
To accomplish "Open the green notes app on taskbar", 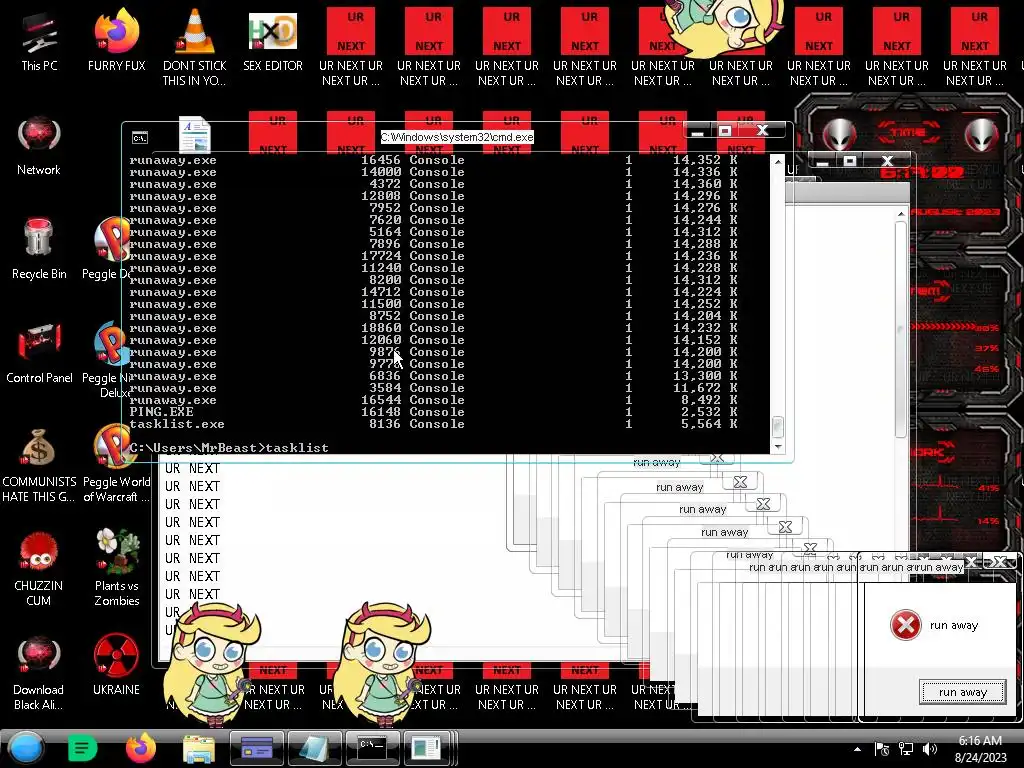I will [82, 748].
